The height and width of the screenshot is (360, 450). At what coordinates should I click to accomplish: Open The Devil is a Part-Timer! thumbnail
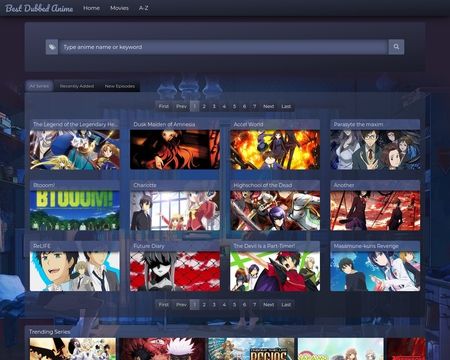(x=275, y=271)
